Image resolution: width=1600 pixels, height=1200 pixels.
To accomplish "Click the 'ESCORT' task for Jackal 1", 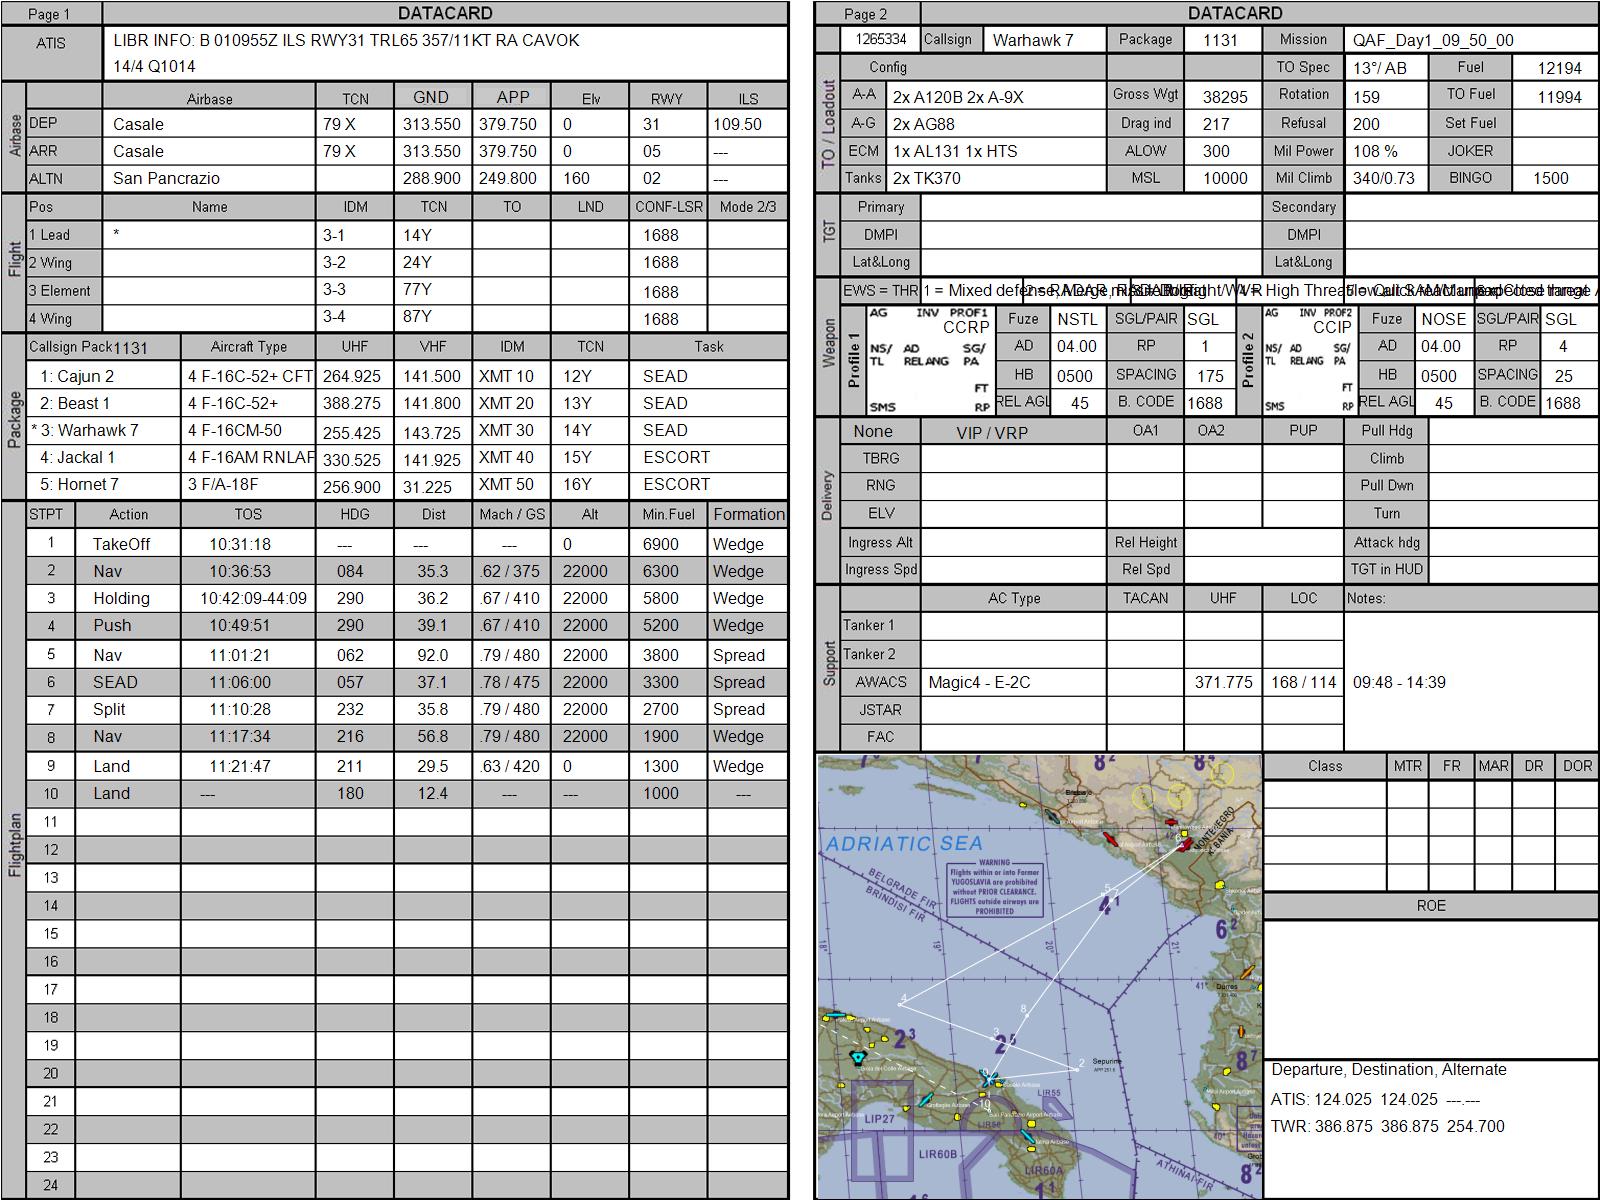I will [676, 457].
